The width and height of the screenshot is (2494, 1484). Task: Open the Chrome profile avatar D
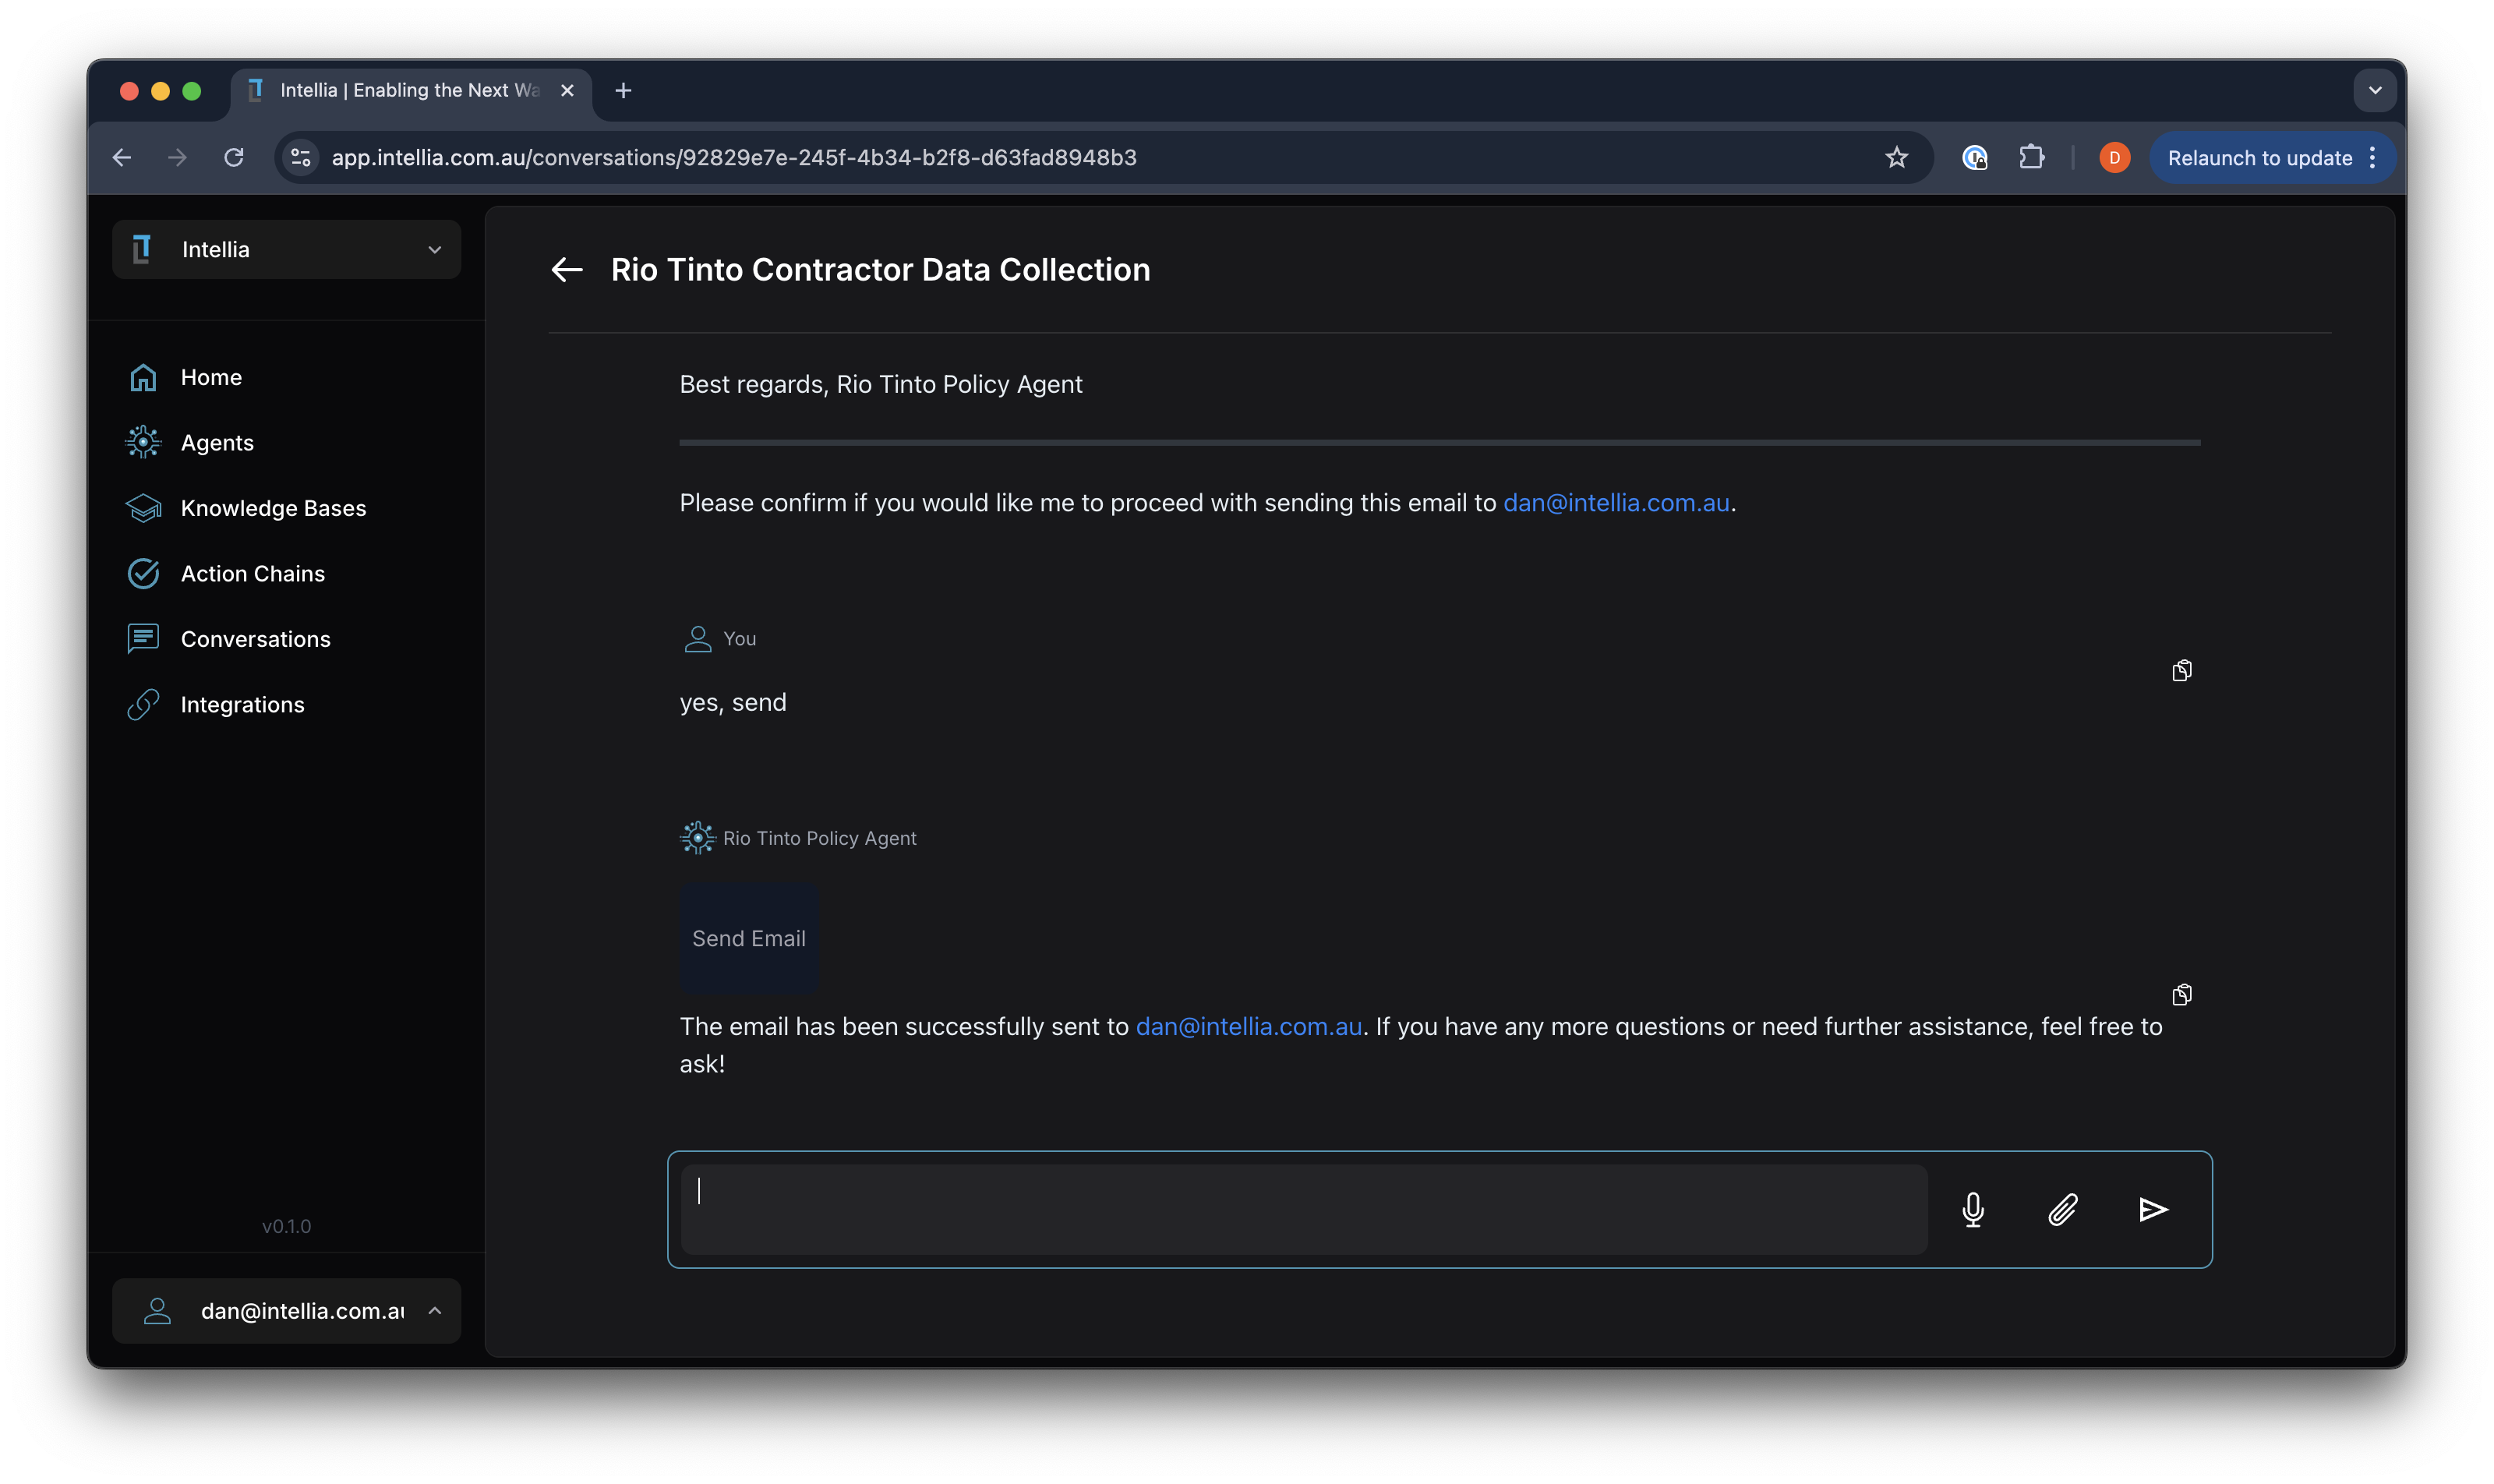(x=2114, y=157)
